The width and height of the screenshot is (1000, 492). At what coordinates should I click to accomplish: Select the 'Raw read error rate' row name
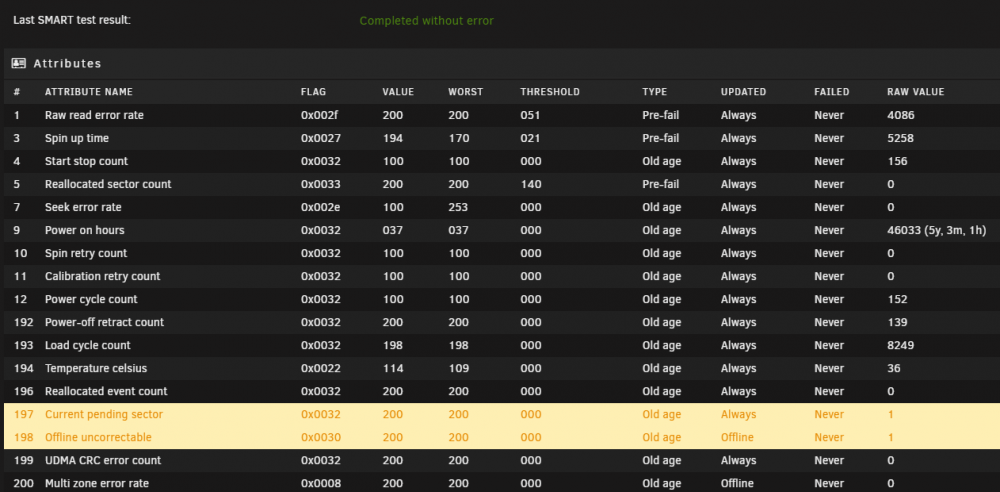pyautogui.click(x=94, y=116)
